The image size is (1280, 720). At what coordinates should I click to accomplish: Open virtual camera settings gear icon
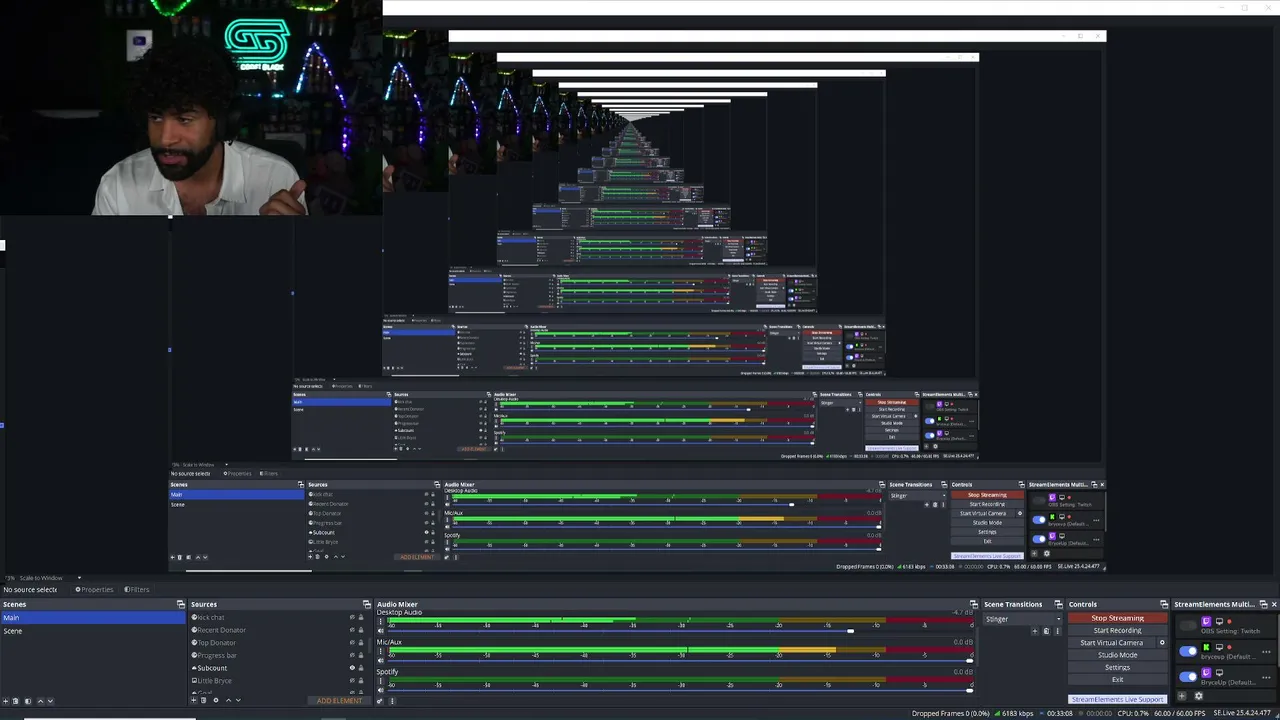(1162, 643)
